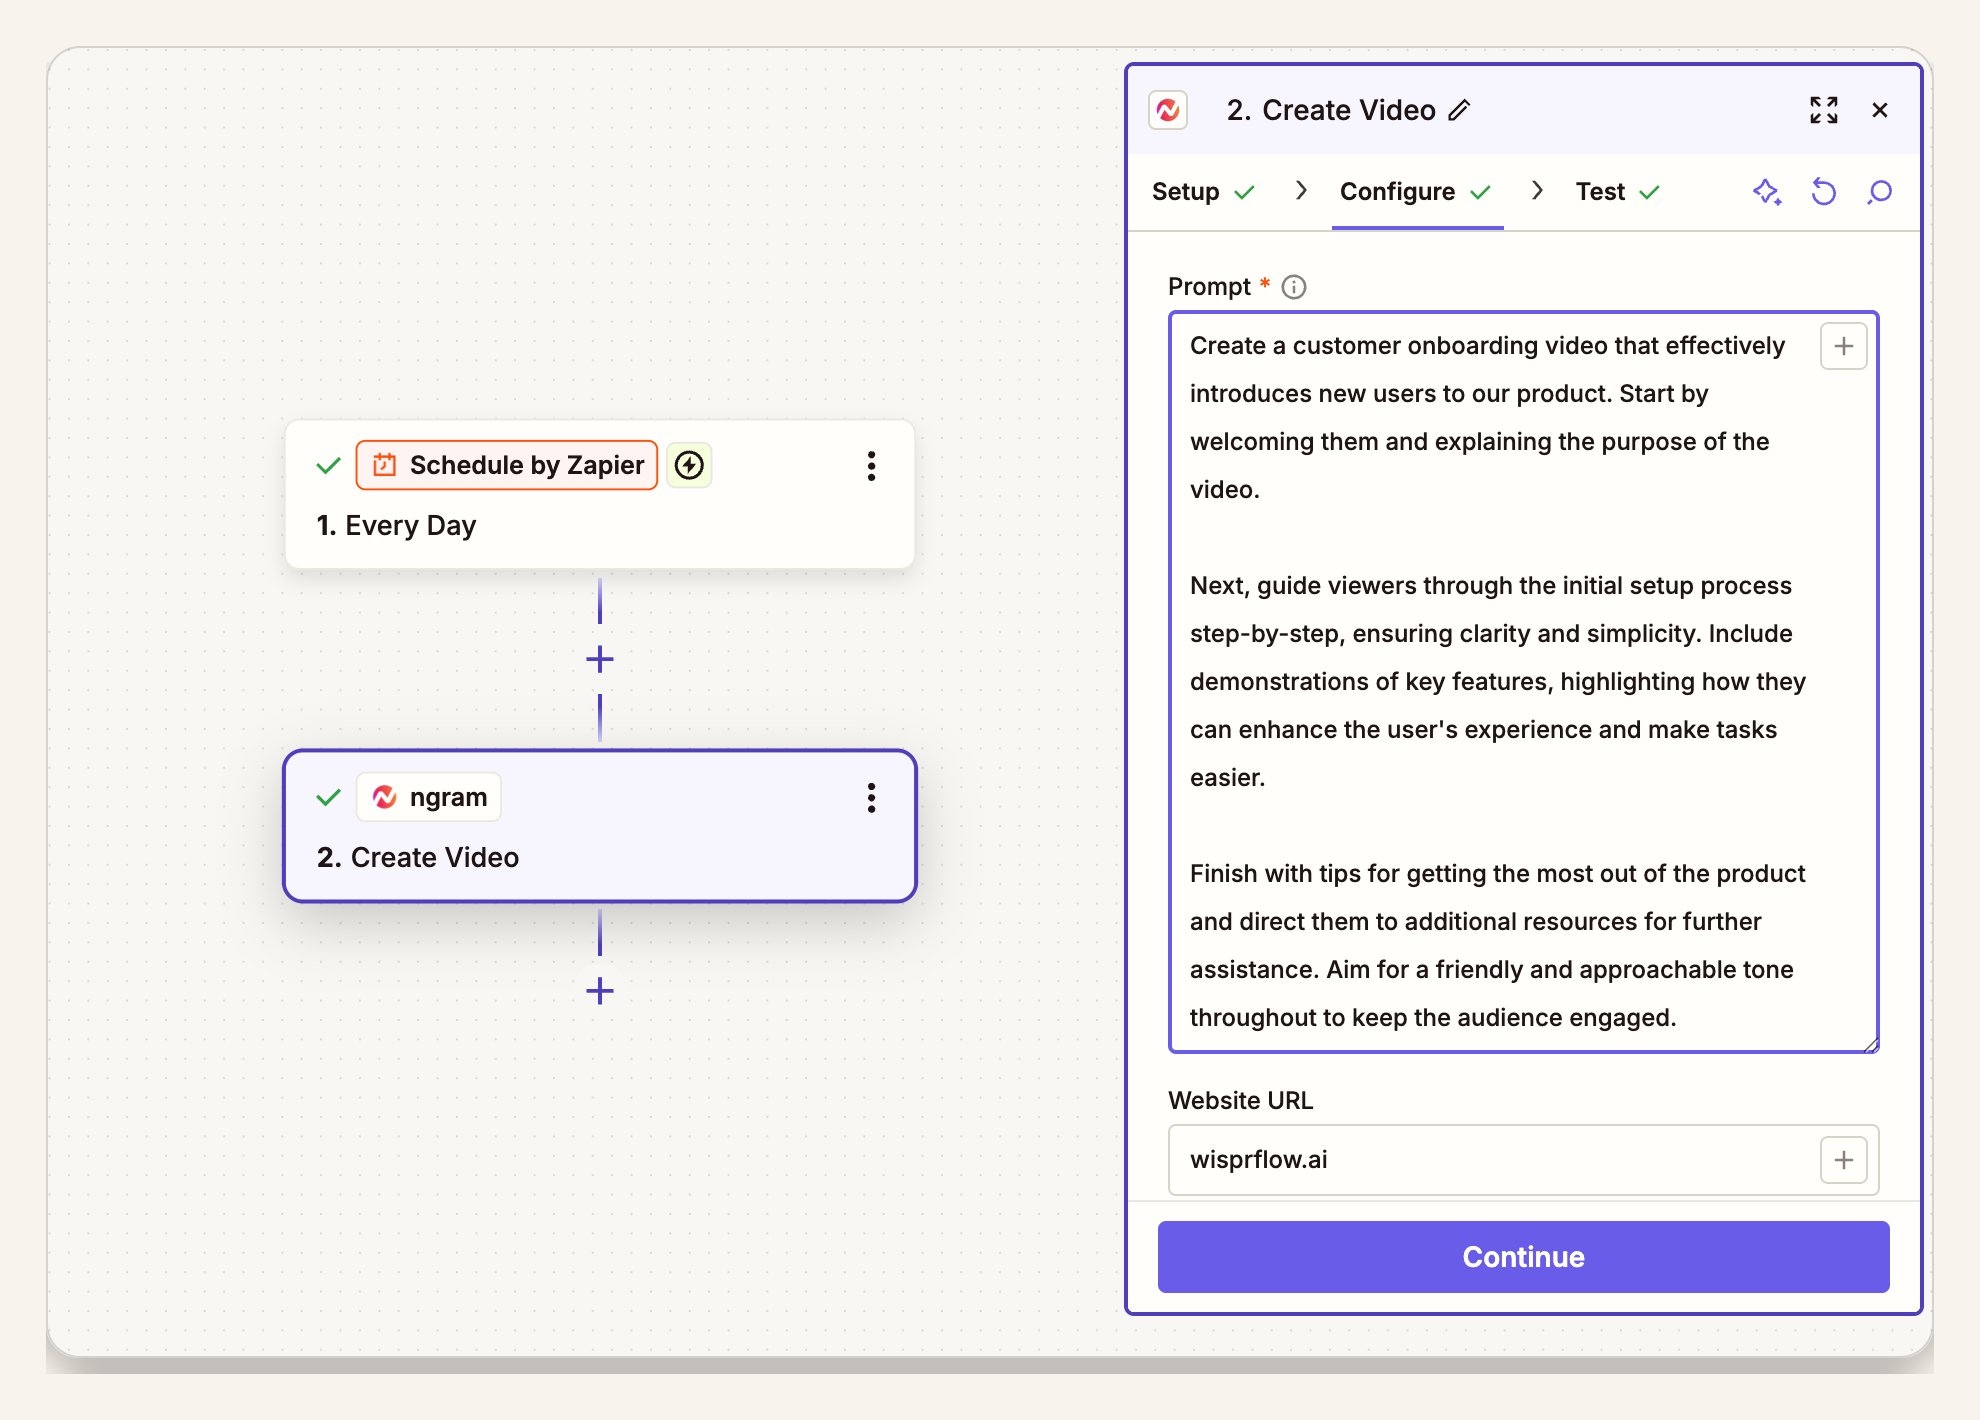Screen dimensions: 1980x1420
Task: Click the ngram app icon in panel header
Action: pos(1168,110)
